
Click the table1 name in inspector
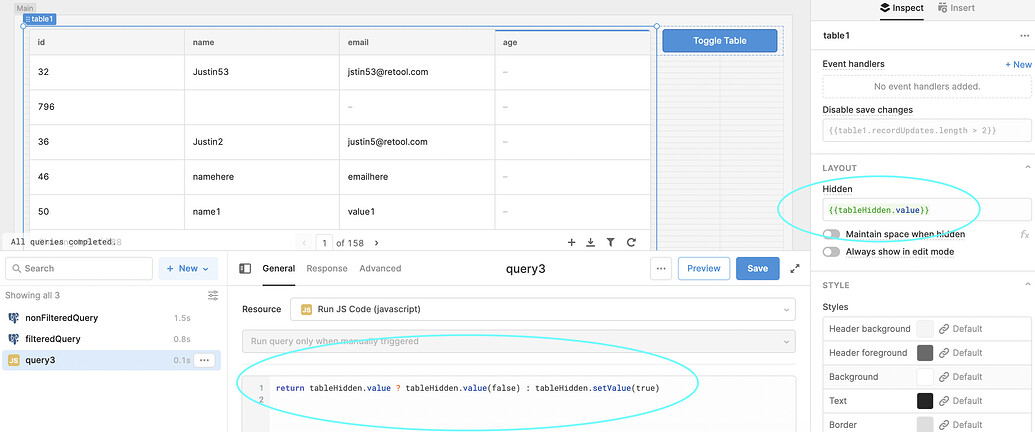coord(835,36)
